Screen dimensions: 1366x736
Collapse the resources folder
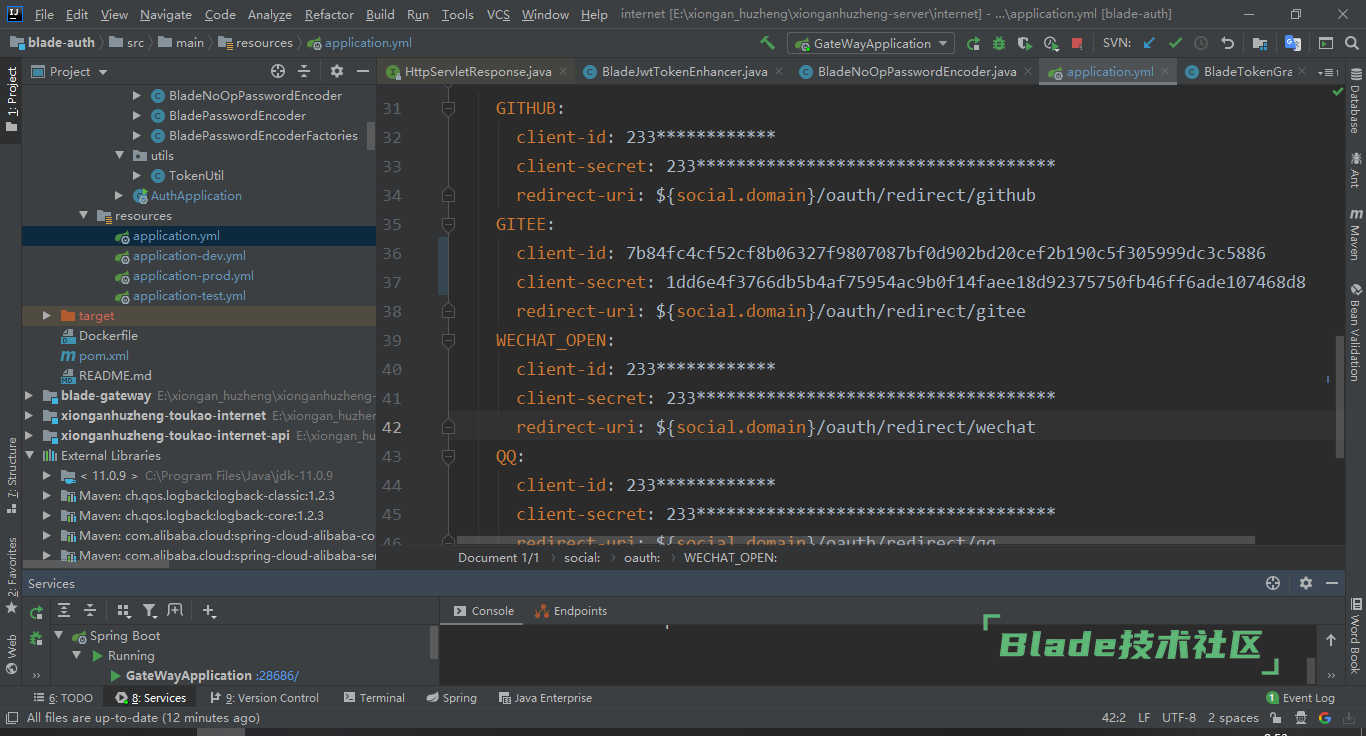[x=84, y=216]
